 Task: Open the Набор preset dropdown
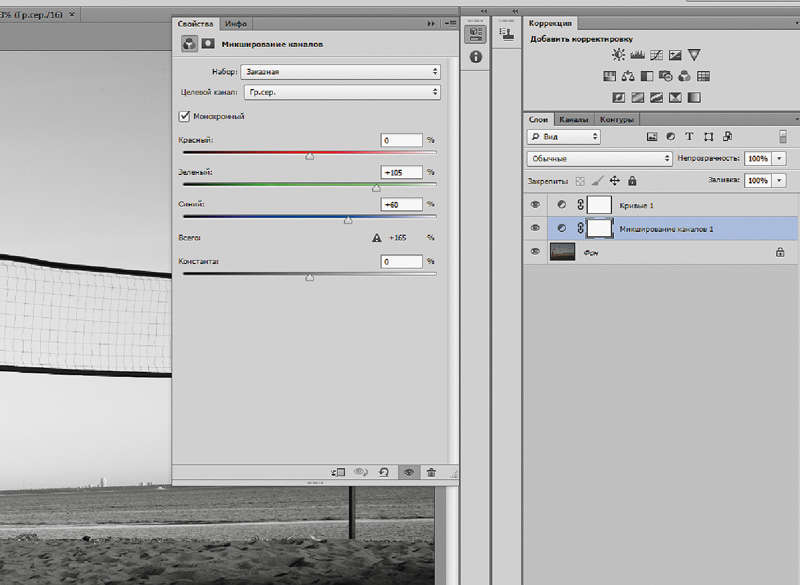coord(340,72)
